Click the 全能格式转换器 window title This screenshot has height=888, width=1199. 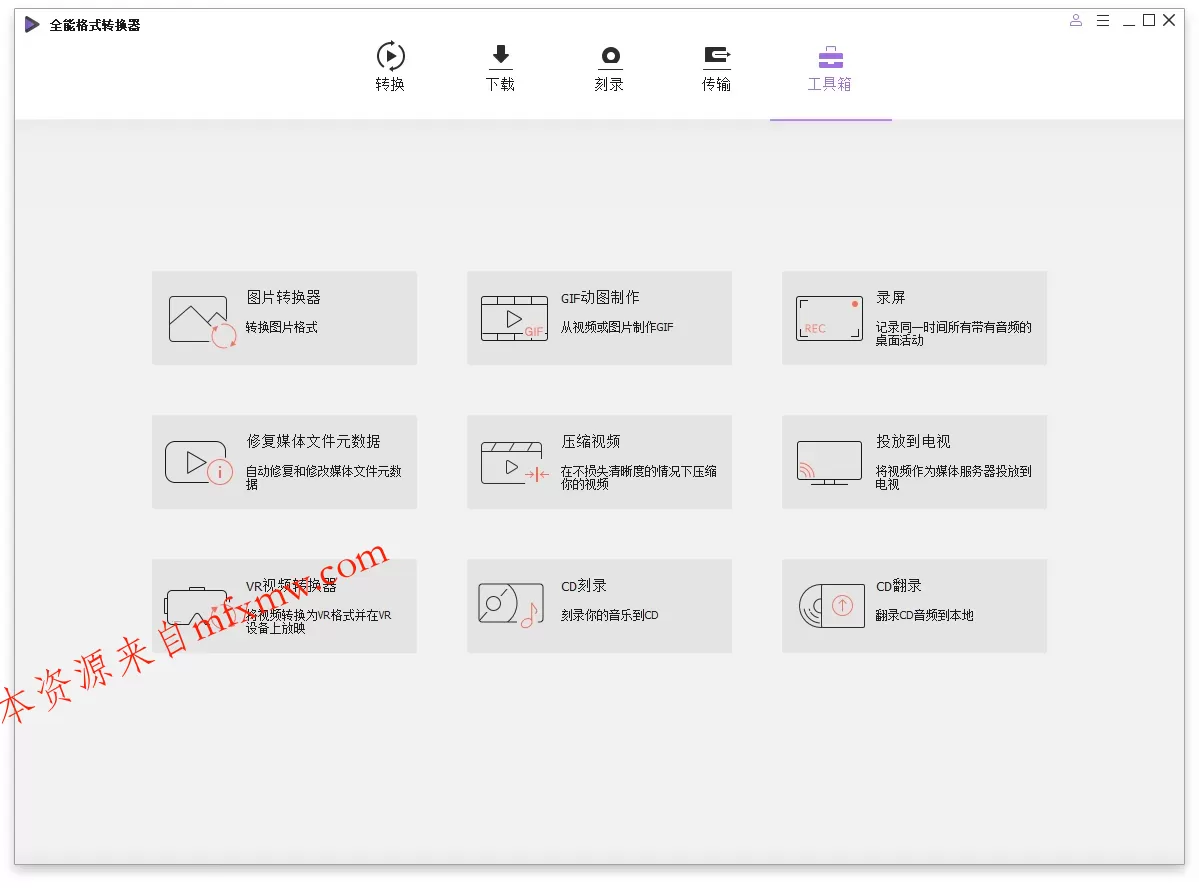point(95,25)
